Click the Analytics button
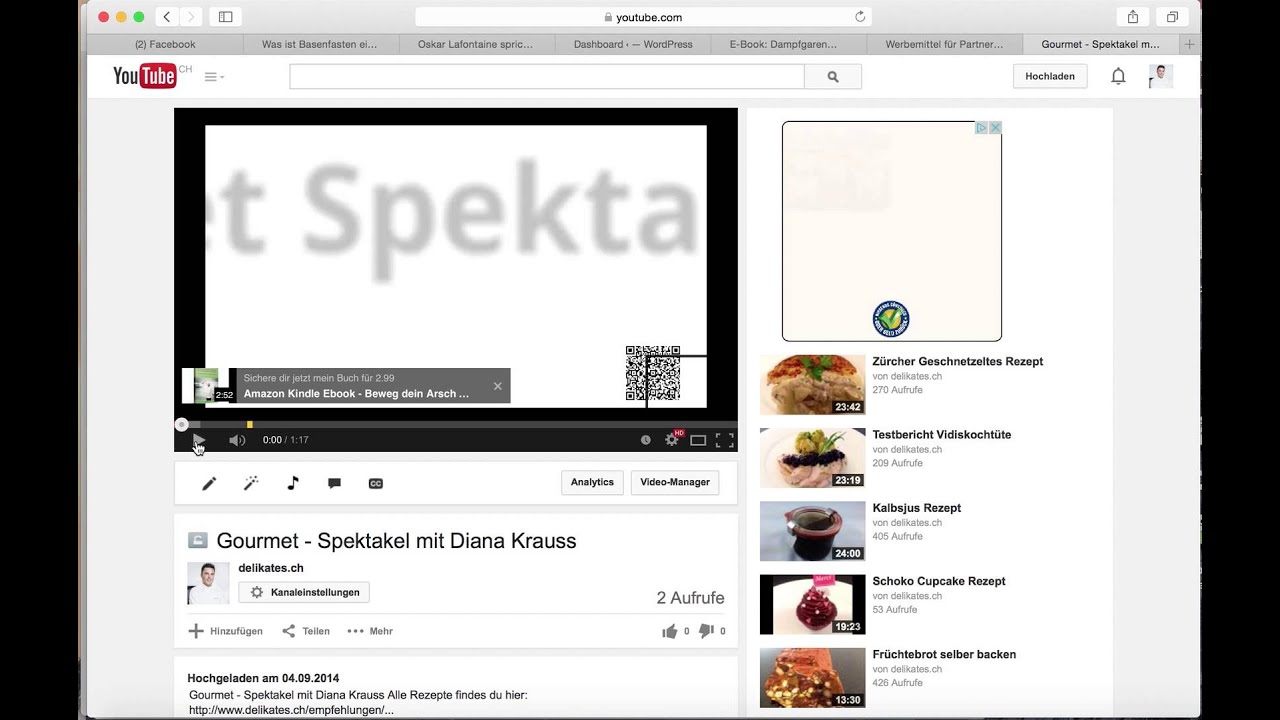The height and width of the screenshot is (720, 1280). (x=592, y=482)
